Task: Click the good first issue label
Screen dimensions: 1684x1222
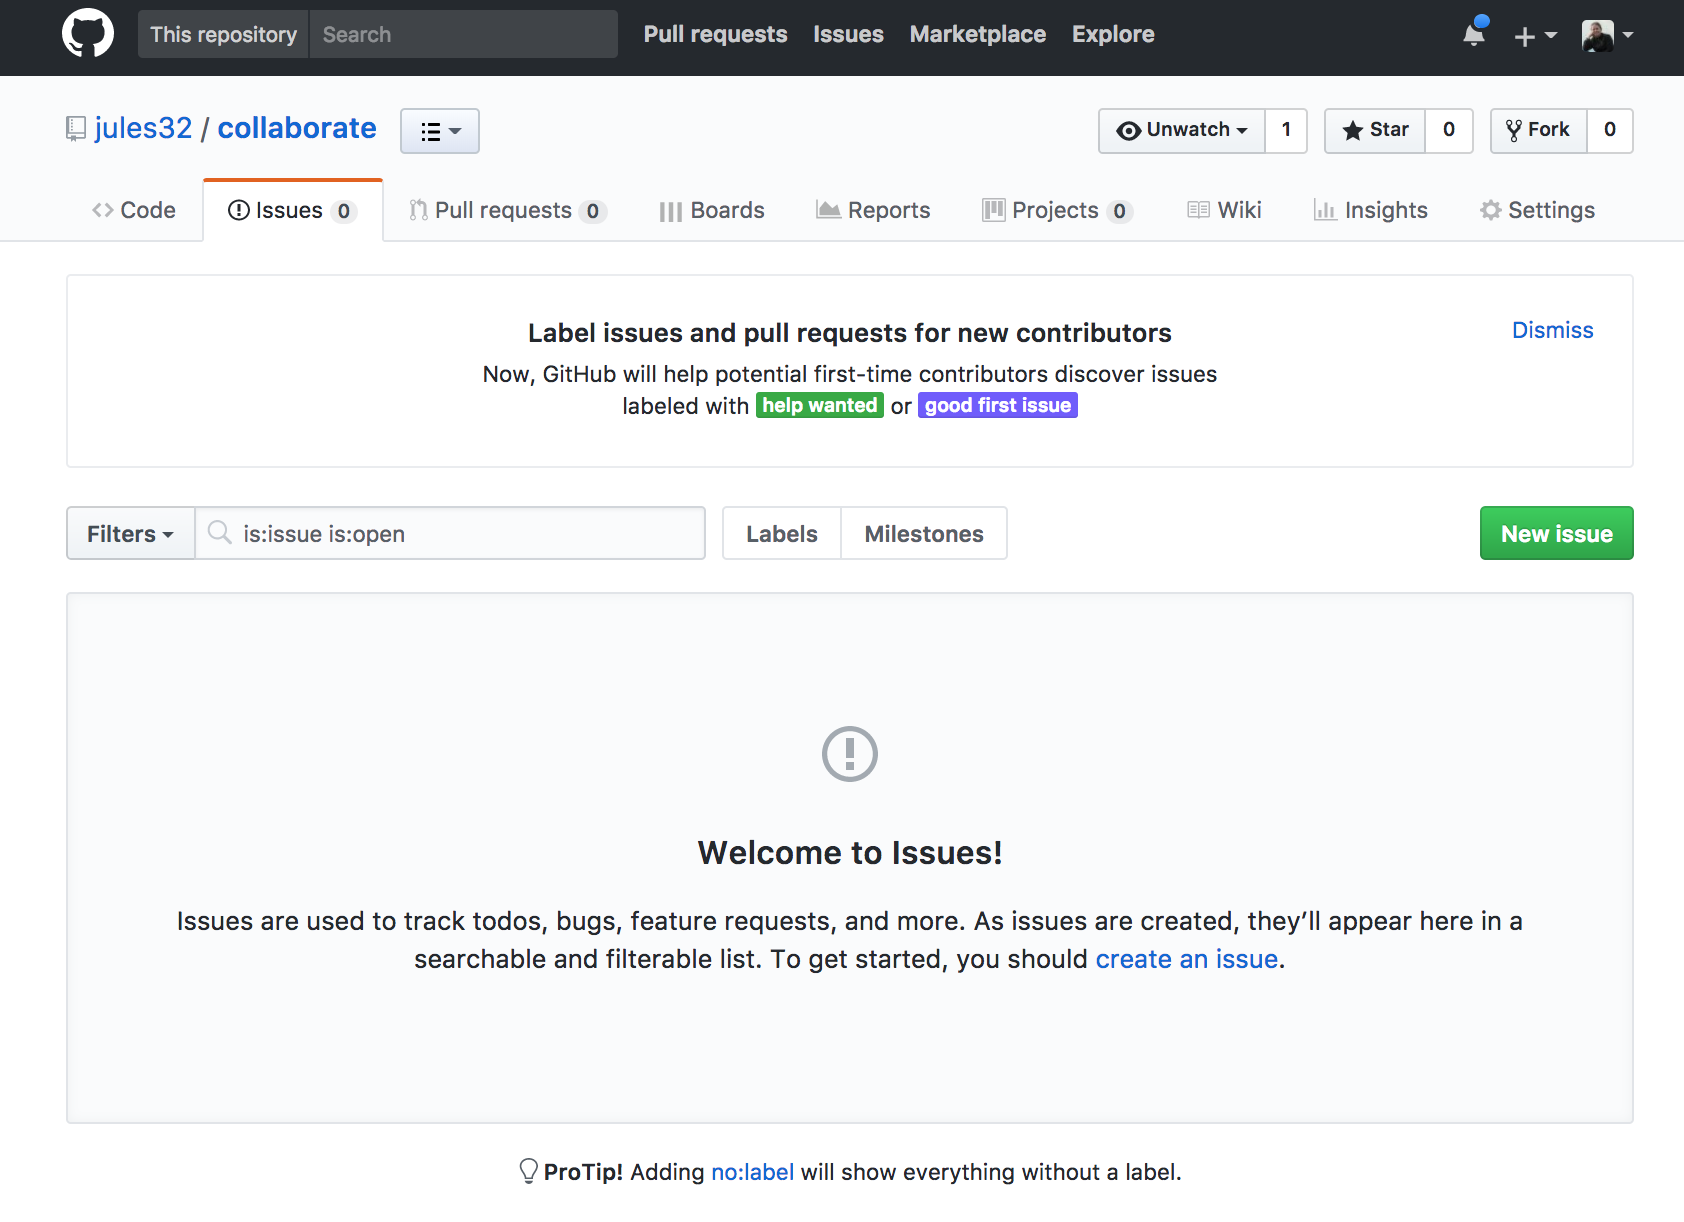Action: 998,405
